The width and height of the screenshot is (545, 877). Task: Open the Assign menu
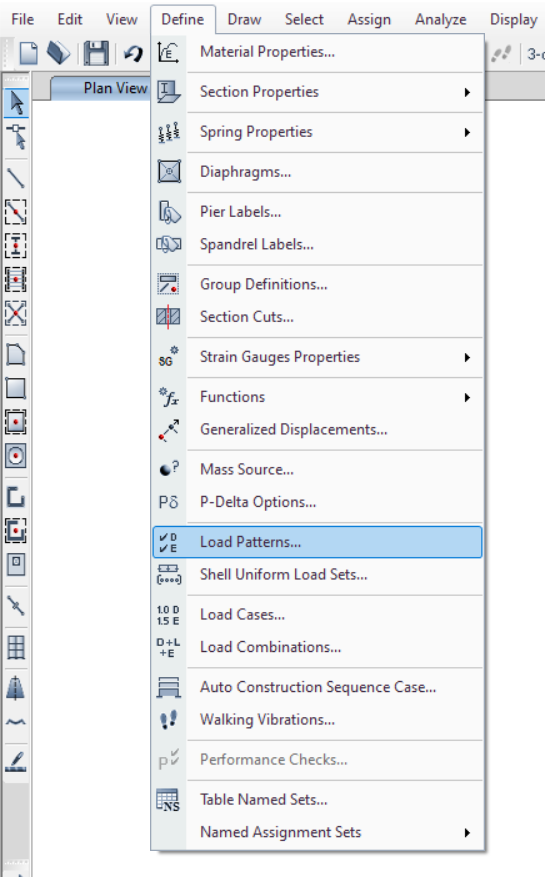(369, 20)
